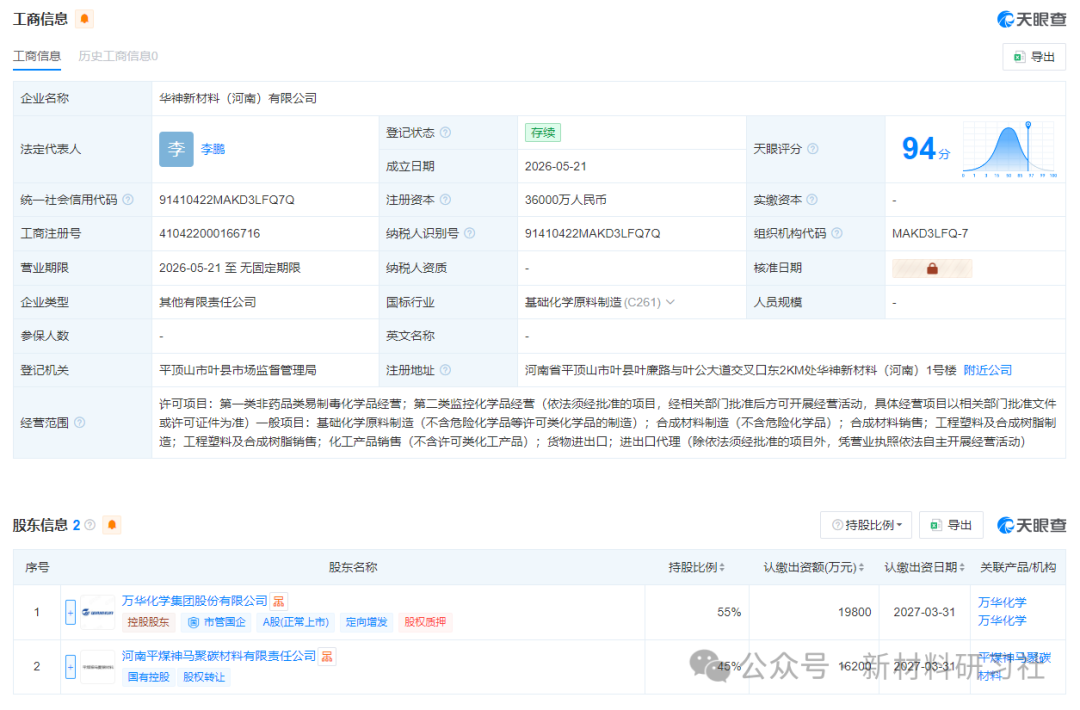The image size is (1080, 710).
Task: Export shareholder info with 导出 button
Action: pos(951,525)
